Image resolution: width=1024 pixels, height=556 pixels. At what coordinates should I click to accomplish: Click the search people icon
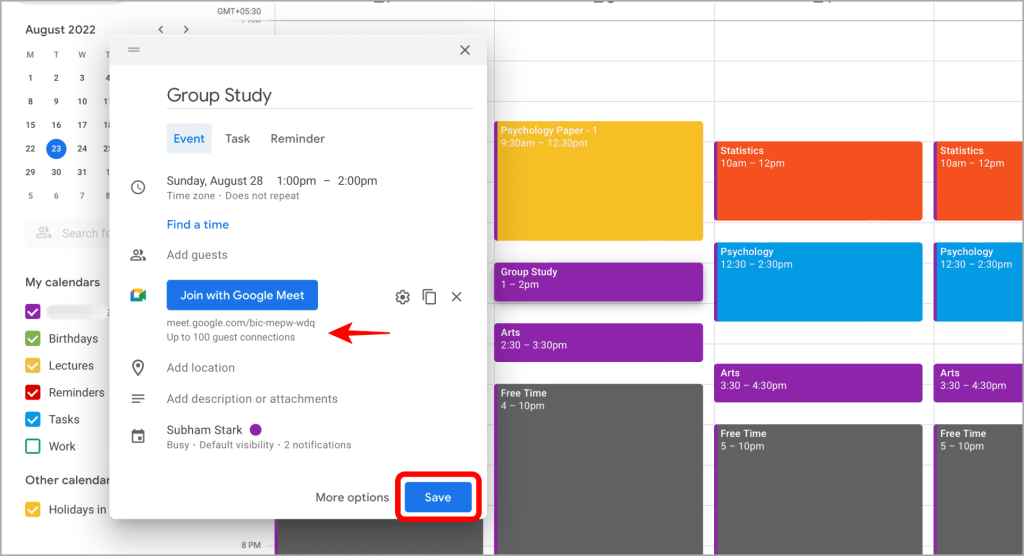point(44,233)
